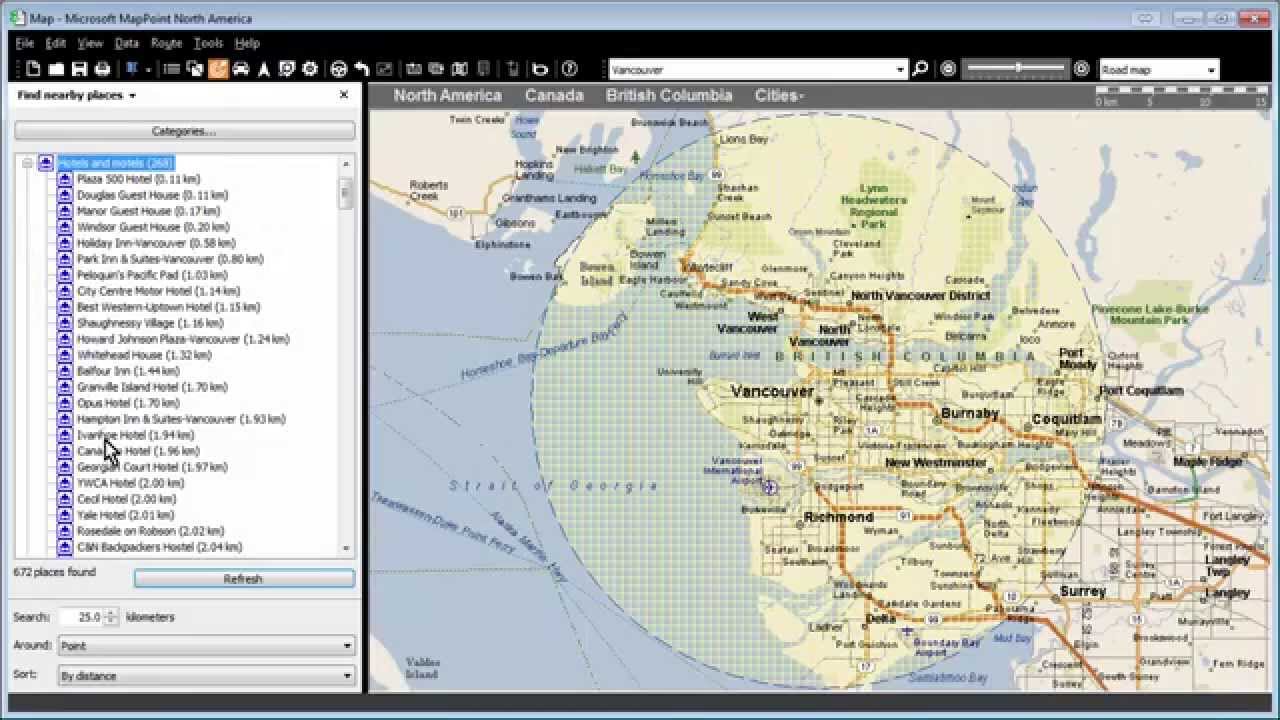Open the Cities breadcrumb dropdown
The image size is (1280, 720).
(x=779, y=96)
